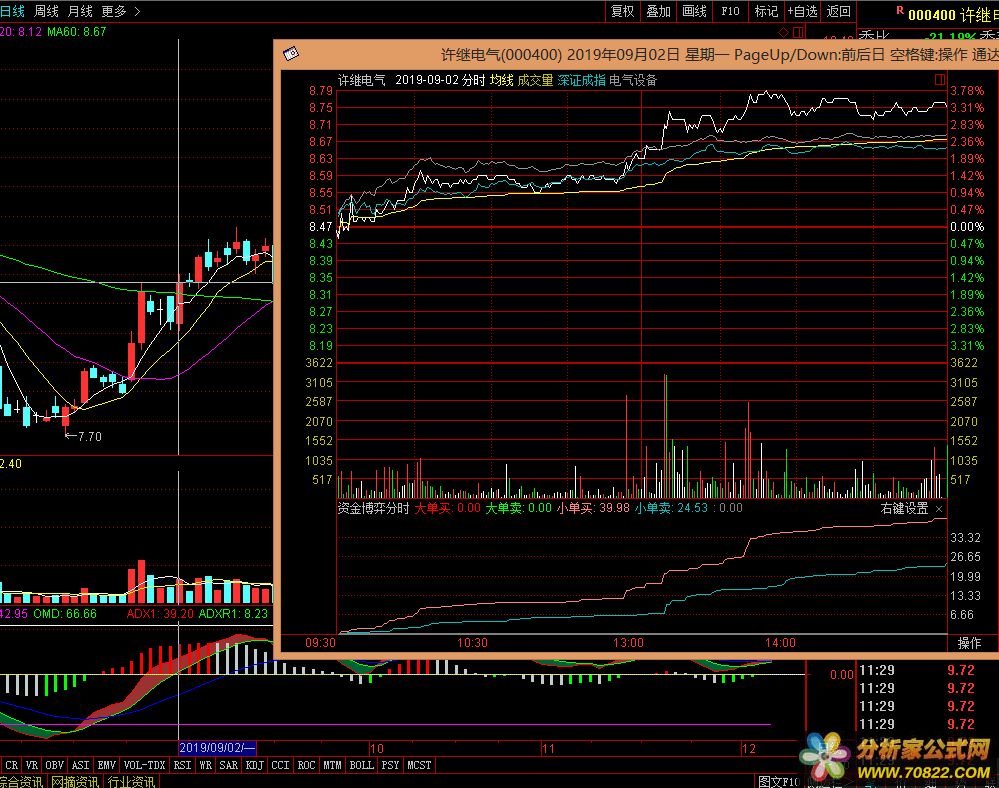Open the 综合资讯 news tab
The width and height of the screenshot is (999, 788).
[21, 782]
